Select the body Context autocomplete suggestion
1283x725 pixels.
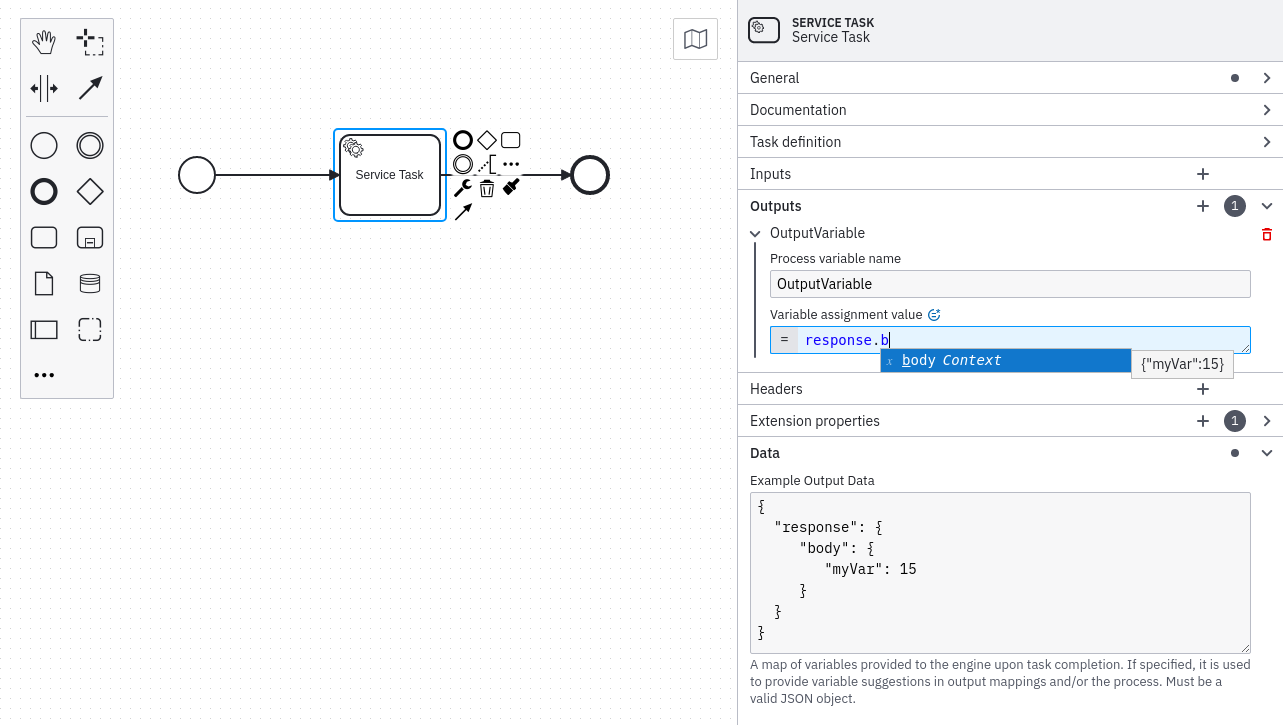[x=1005, y=360]
